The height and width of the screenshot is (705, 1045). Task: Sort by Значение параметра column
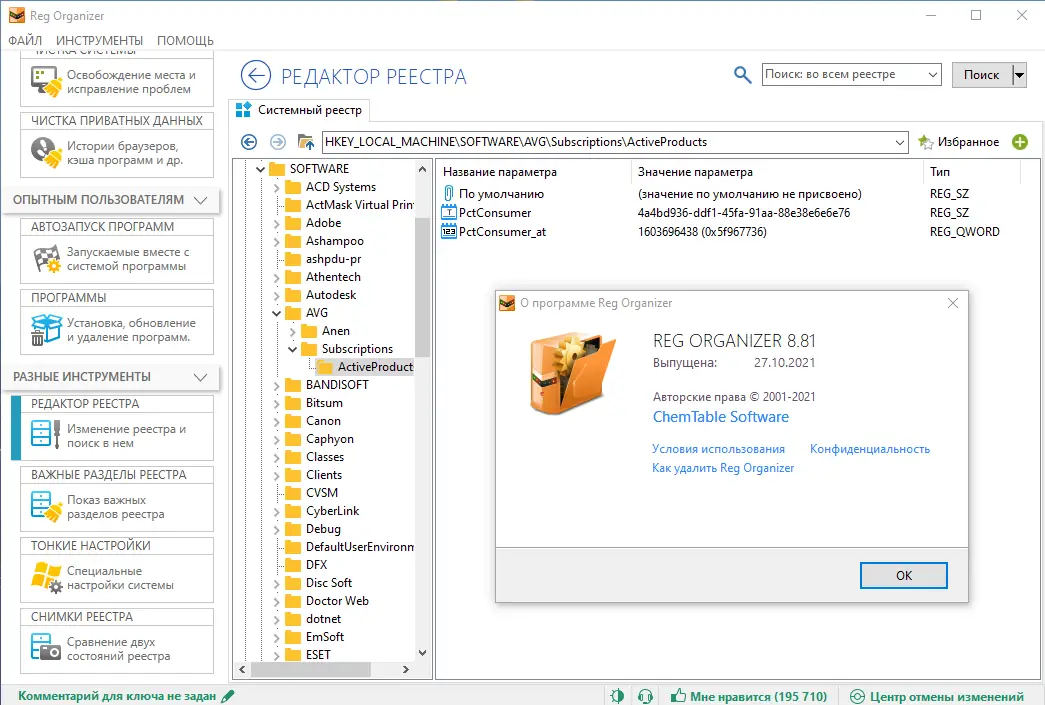pos(695,172)
